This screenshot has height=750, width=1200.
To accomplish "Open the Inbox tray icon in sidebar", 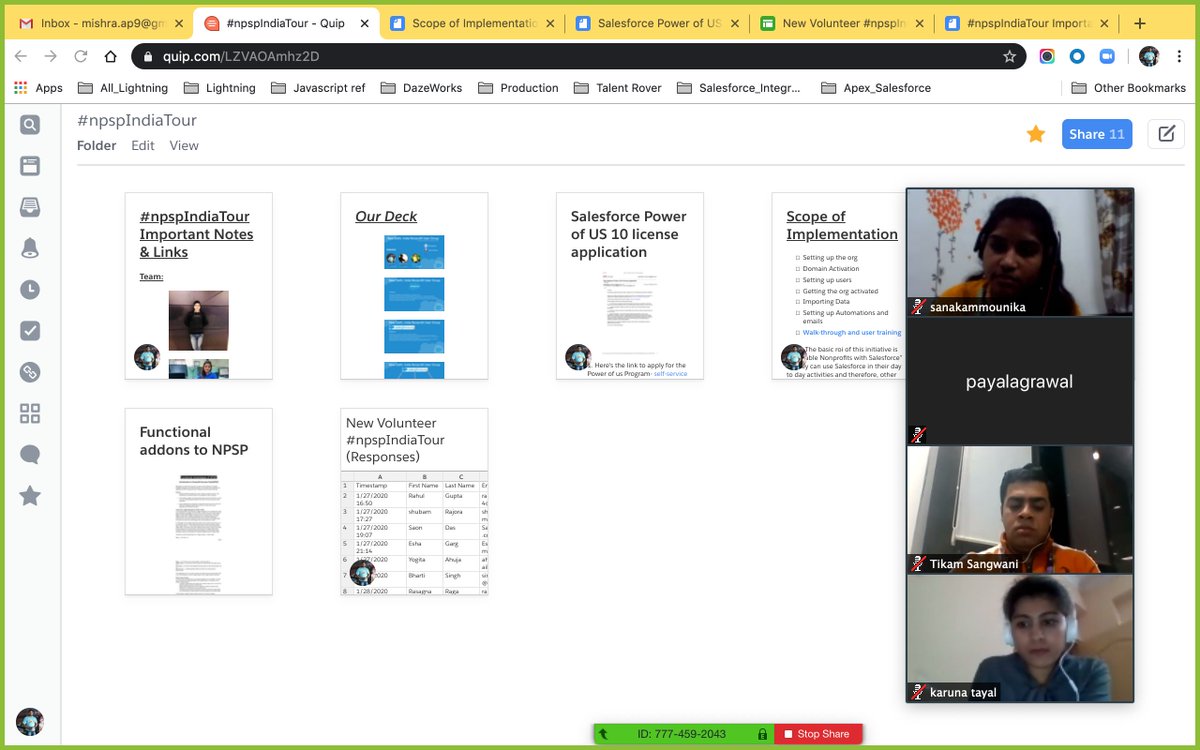I will (30, 207).
